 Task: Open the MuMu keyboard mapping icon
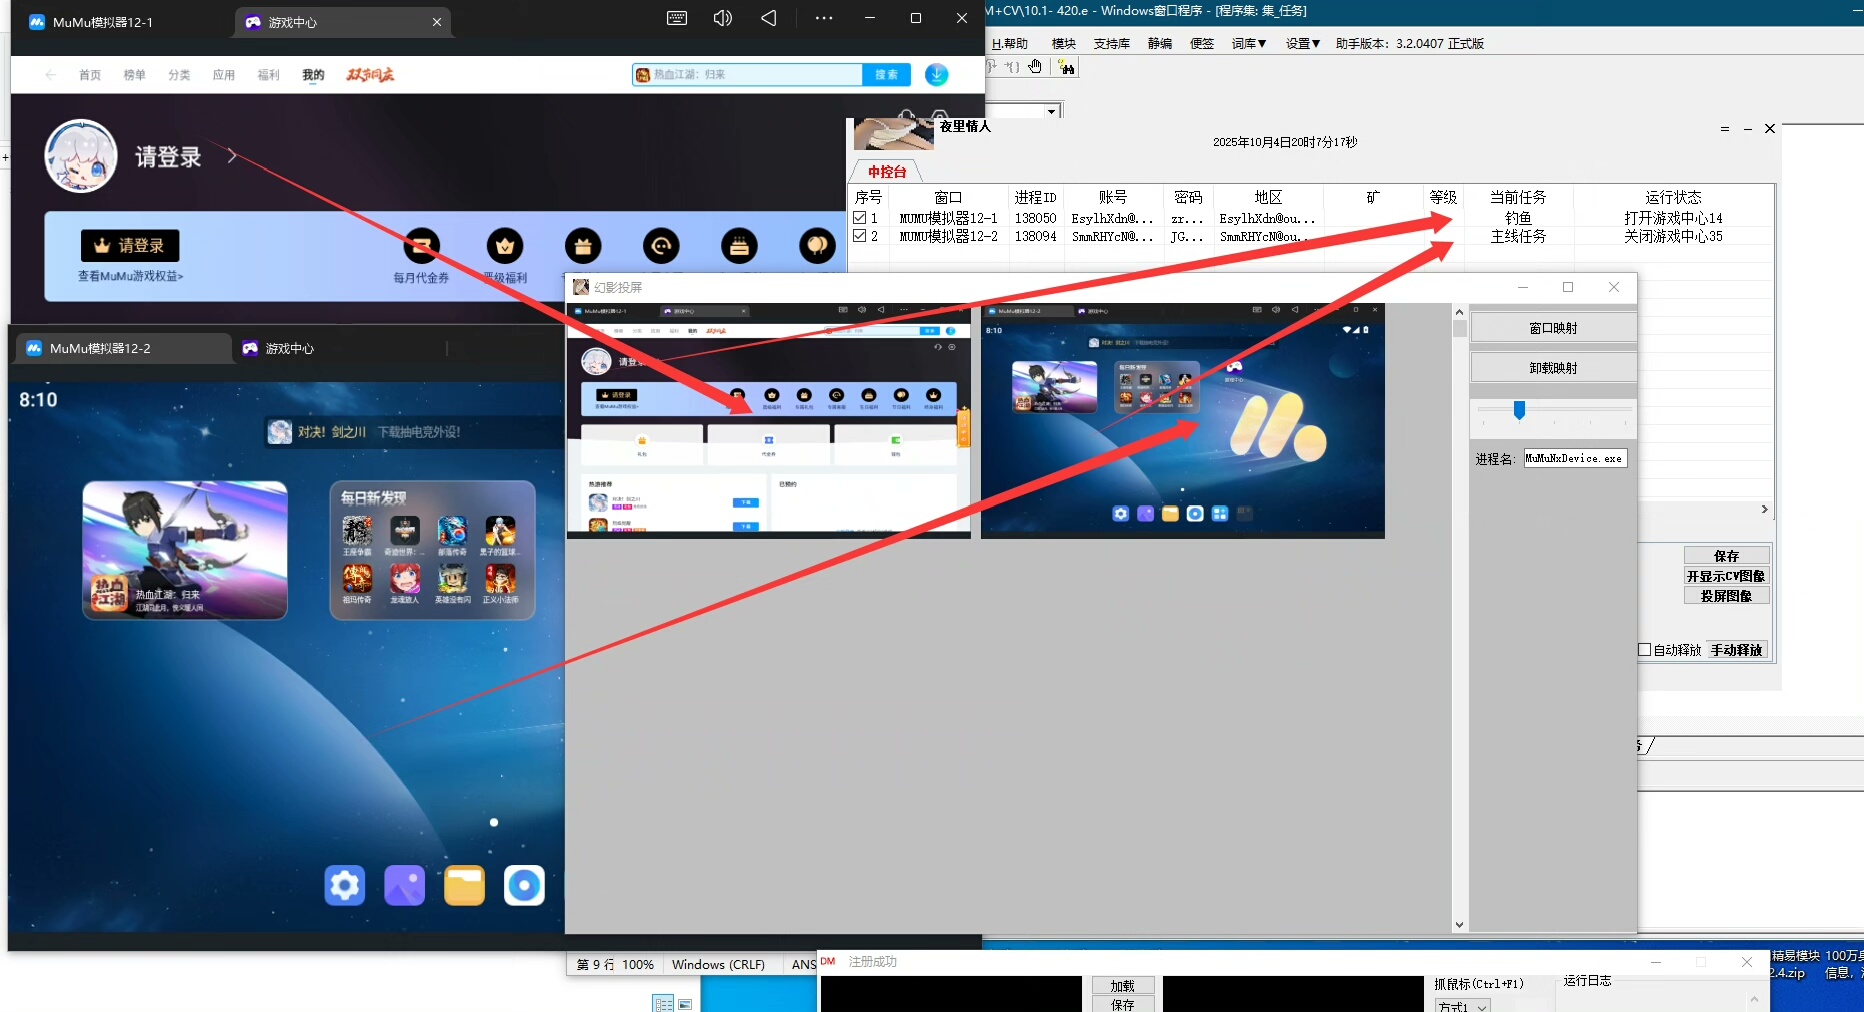(x=677, y=18)
